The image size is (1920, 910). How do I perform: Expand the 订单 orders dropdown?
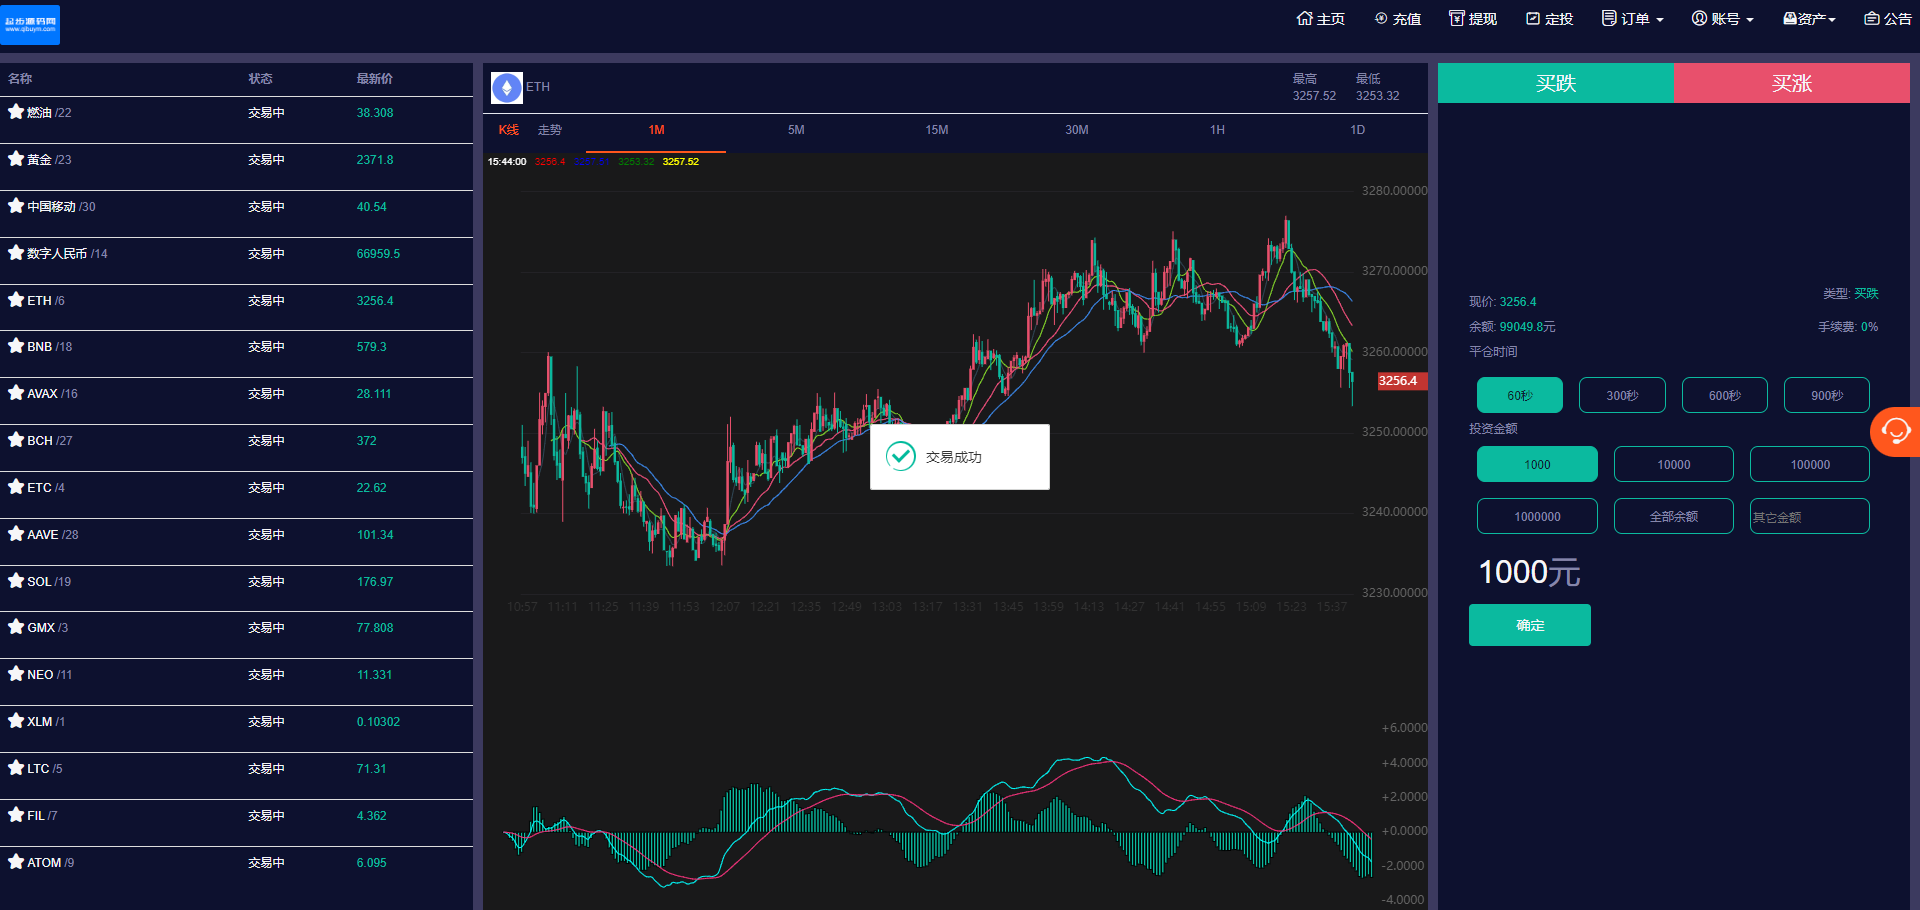[x=1632, y=19]
